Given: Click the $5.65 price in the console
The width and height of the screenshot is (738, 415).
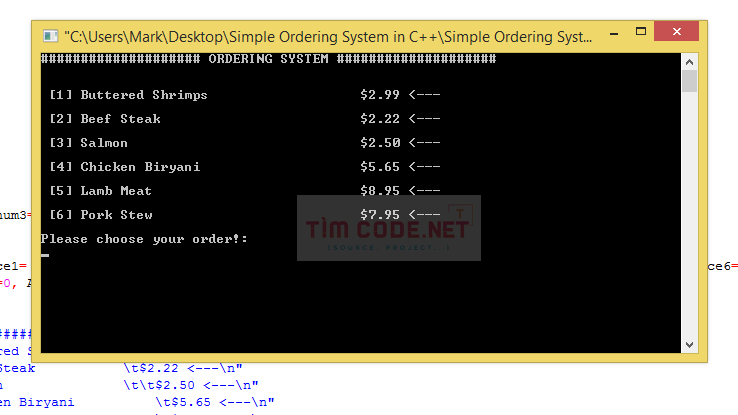Looking at the screenshot, I should click(380, 167).
